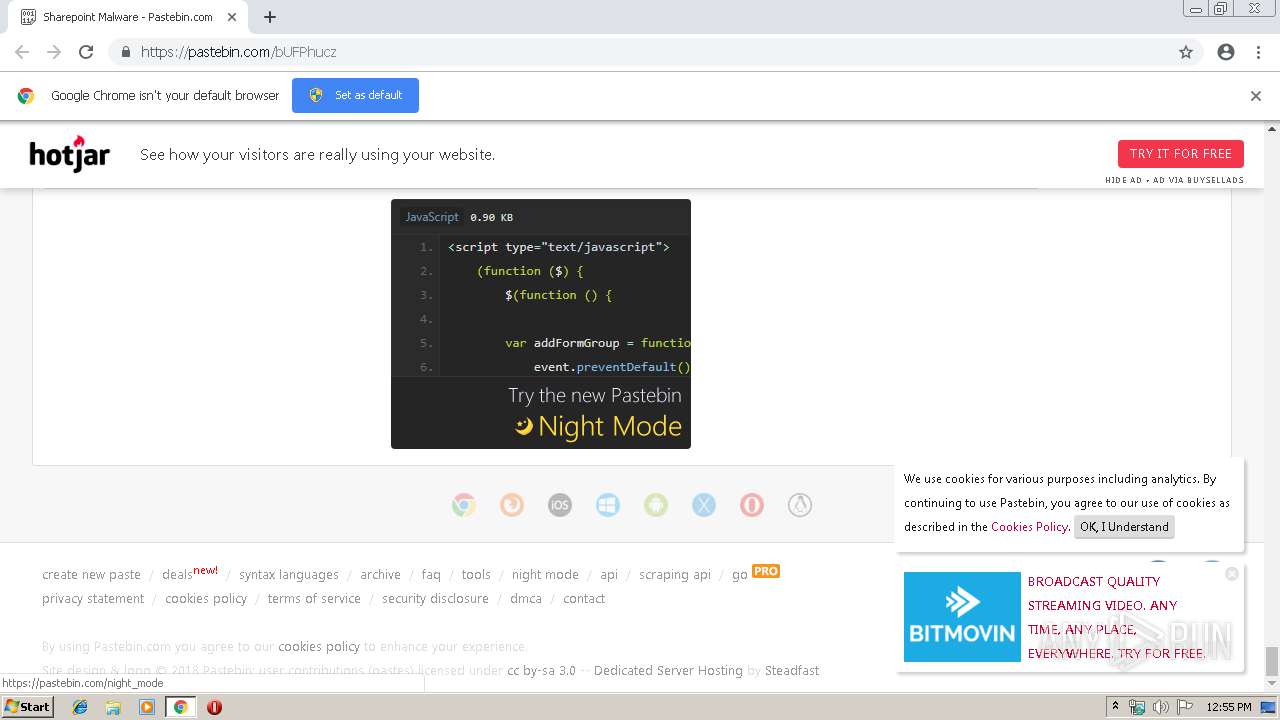The image size is (1280, 720).
Task: Open the Windows Start menu
Action: click(27, 707)
